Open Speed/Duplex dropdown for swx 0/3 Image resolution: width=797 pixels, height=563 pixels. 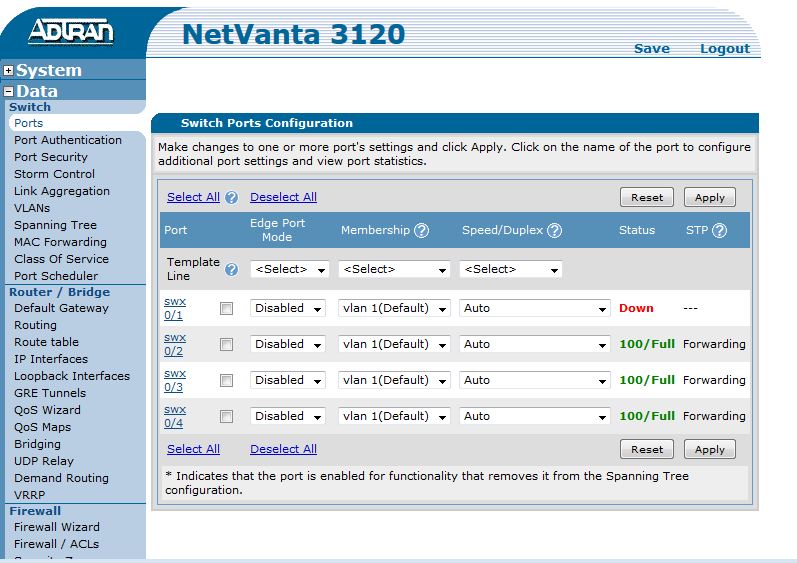click(535, 381)
